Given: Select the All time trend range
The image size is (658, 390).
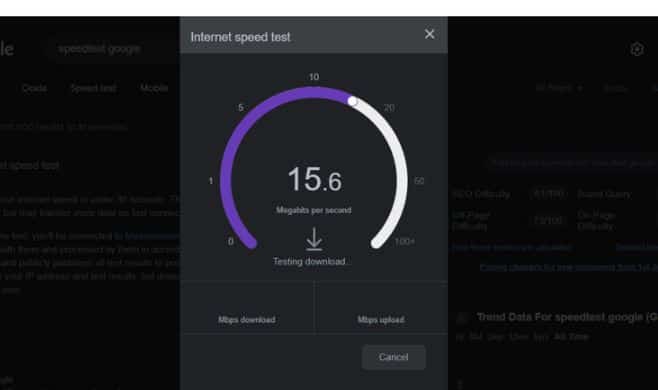Looking at the screenshot, I should 572,337.
